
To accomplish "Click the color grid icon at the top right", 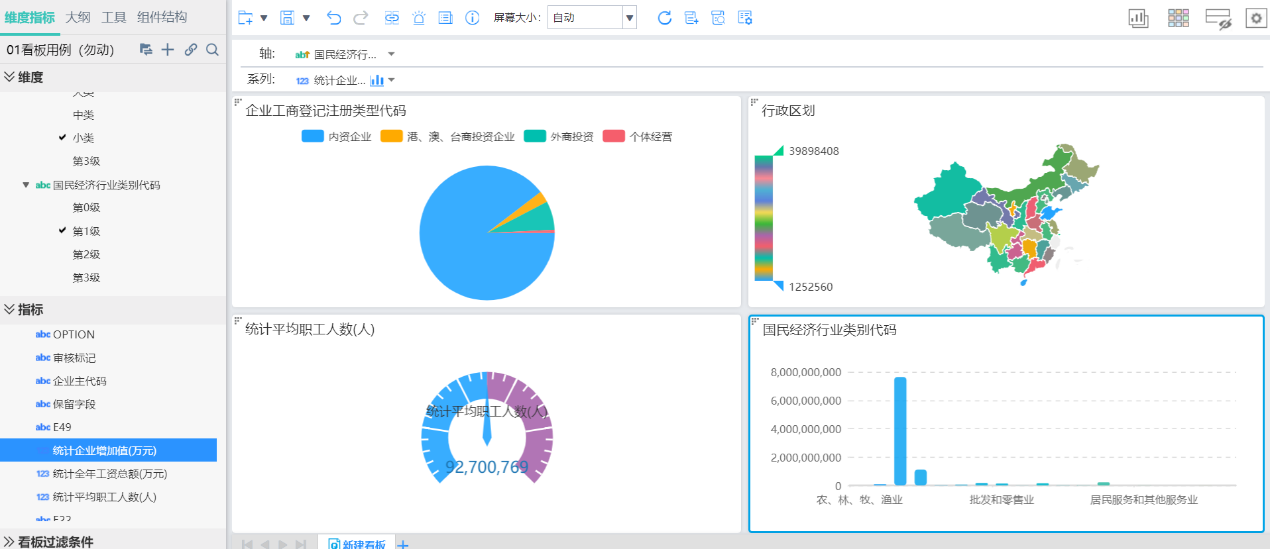I will point(1178,18).
